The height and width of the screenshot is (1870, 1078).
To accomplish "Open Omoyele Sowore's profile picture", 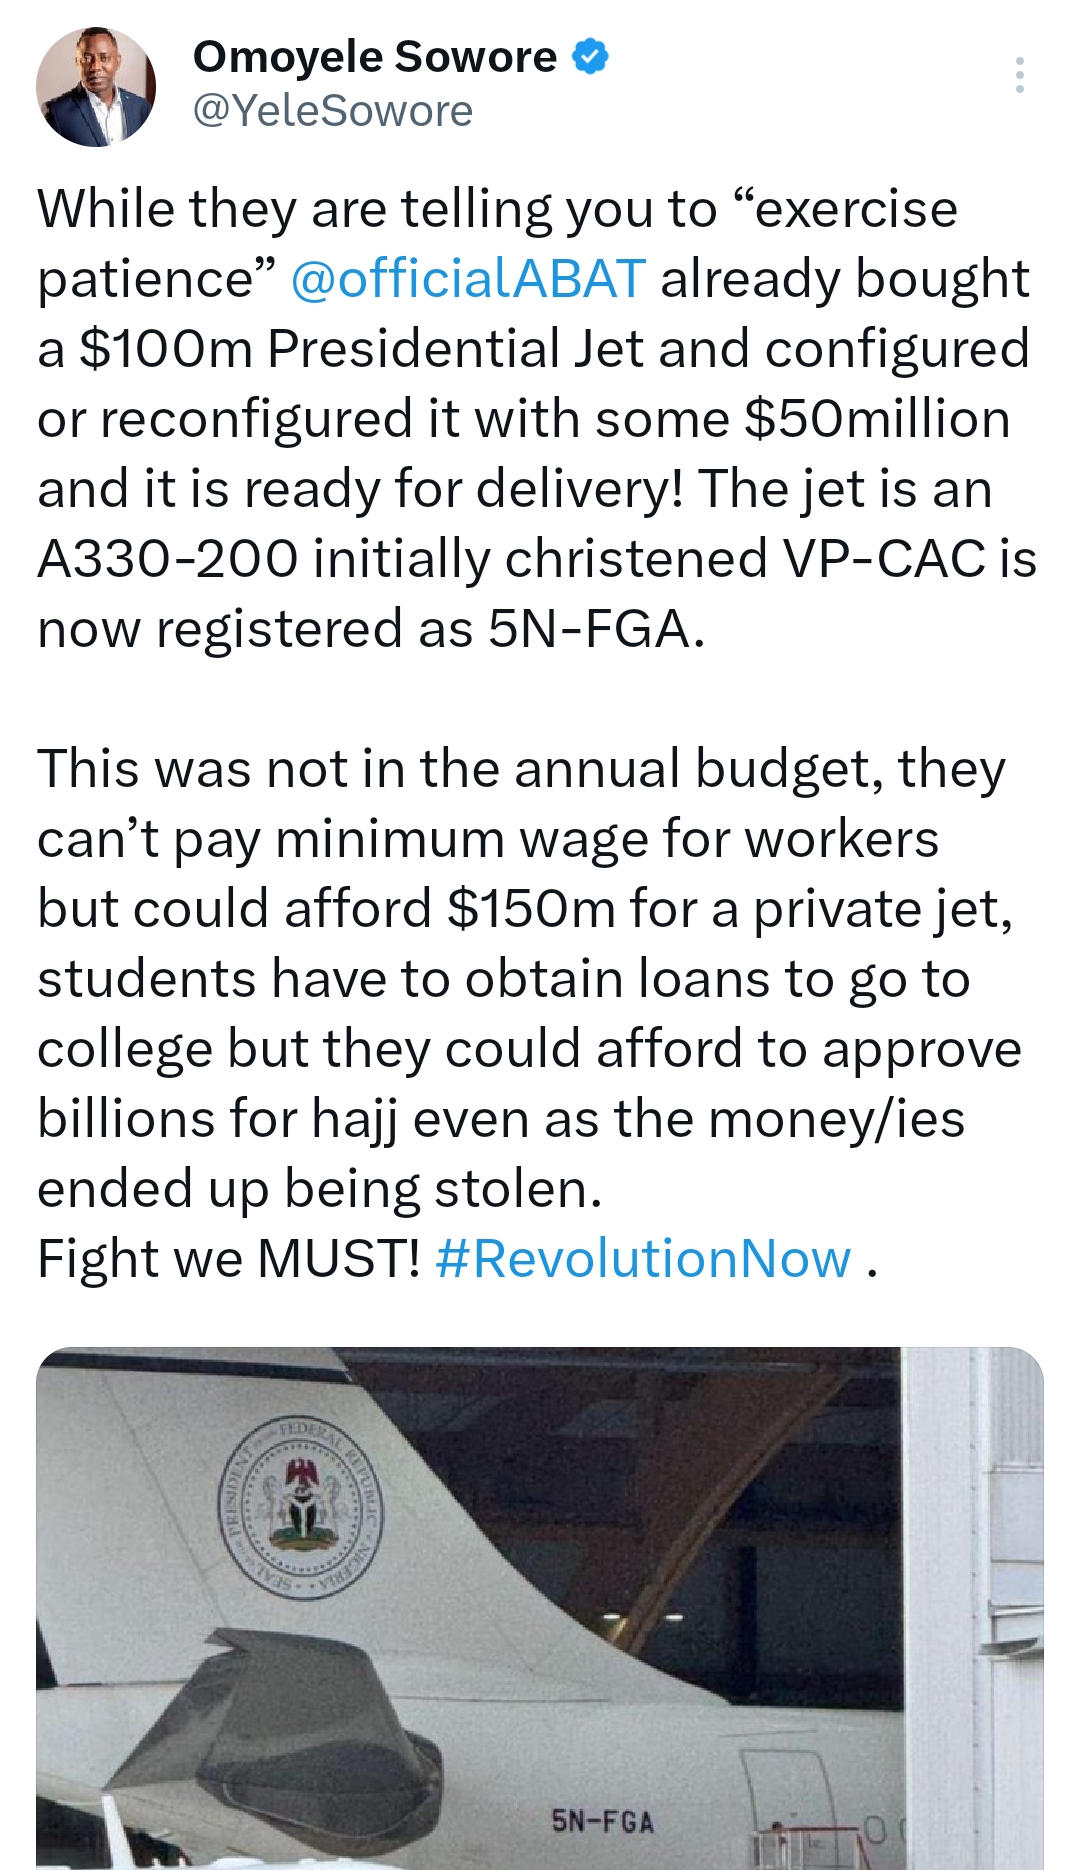I will pyautogui.click(x=96, y=87).
